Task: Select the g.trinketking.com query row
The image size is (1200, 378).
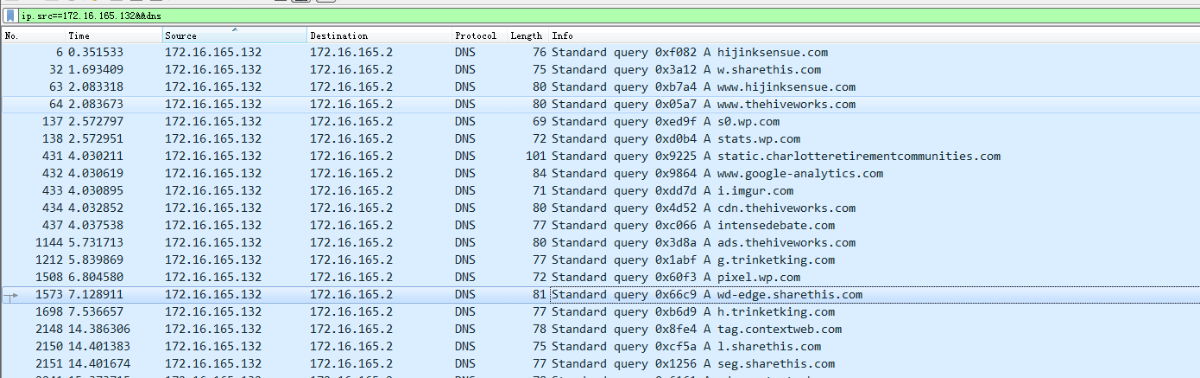Action: 600,260
